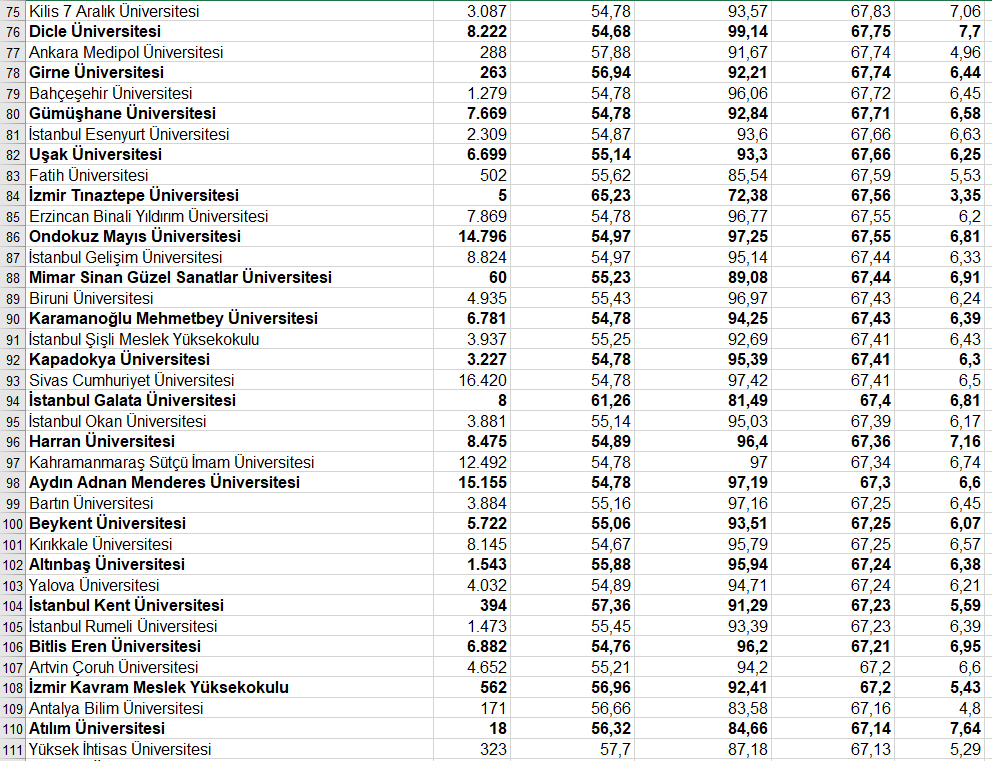Select value 67,13 in Yüksek İhtisas row
Image resolution: width=992 pixels, height=761 pixels.
833,749
